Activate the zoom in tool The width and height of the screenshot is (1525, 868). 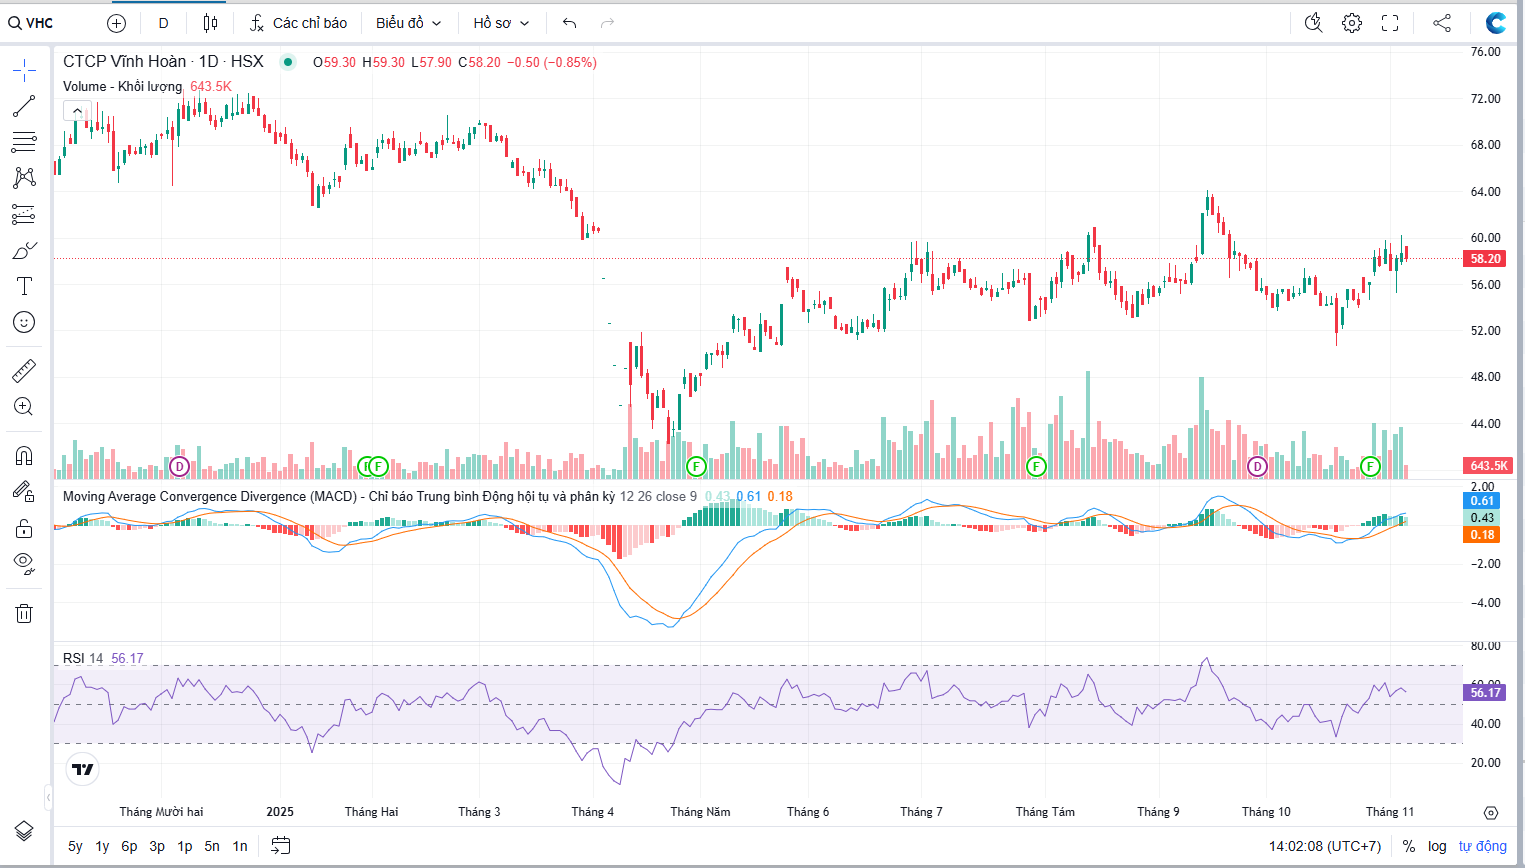tap(24, 407)
